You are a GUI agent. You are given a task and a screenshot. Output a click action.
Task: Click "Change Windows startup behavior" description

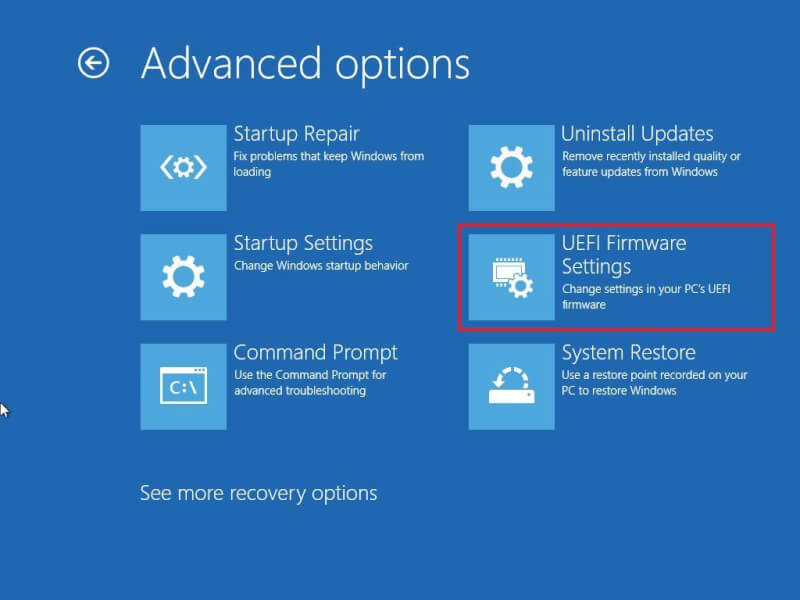pyautogui.click(x=321, y=266)
